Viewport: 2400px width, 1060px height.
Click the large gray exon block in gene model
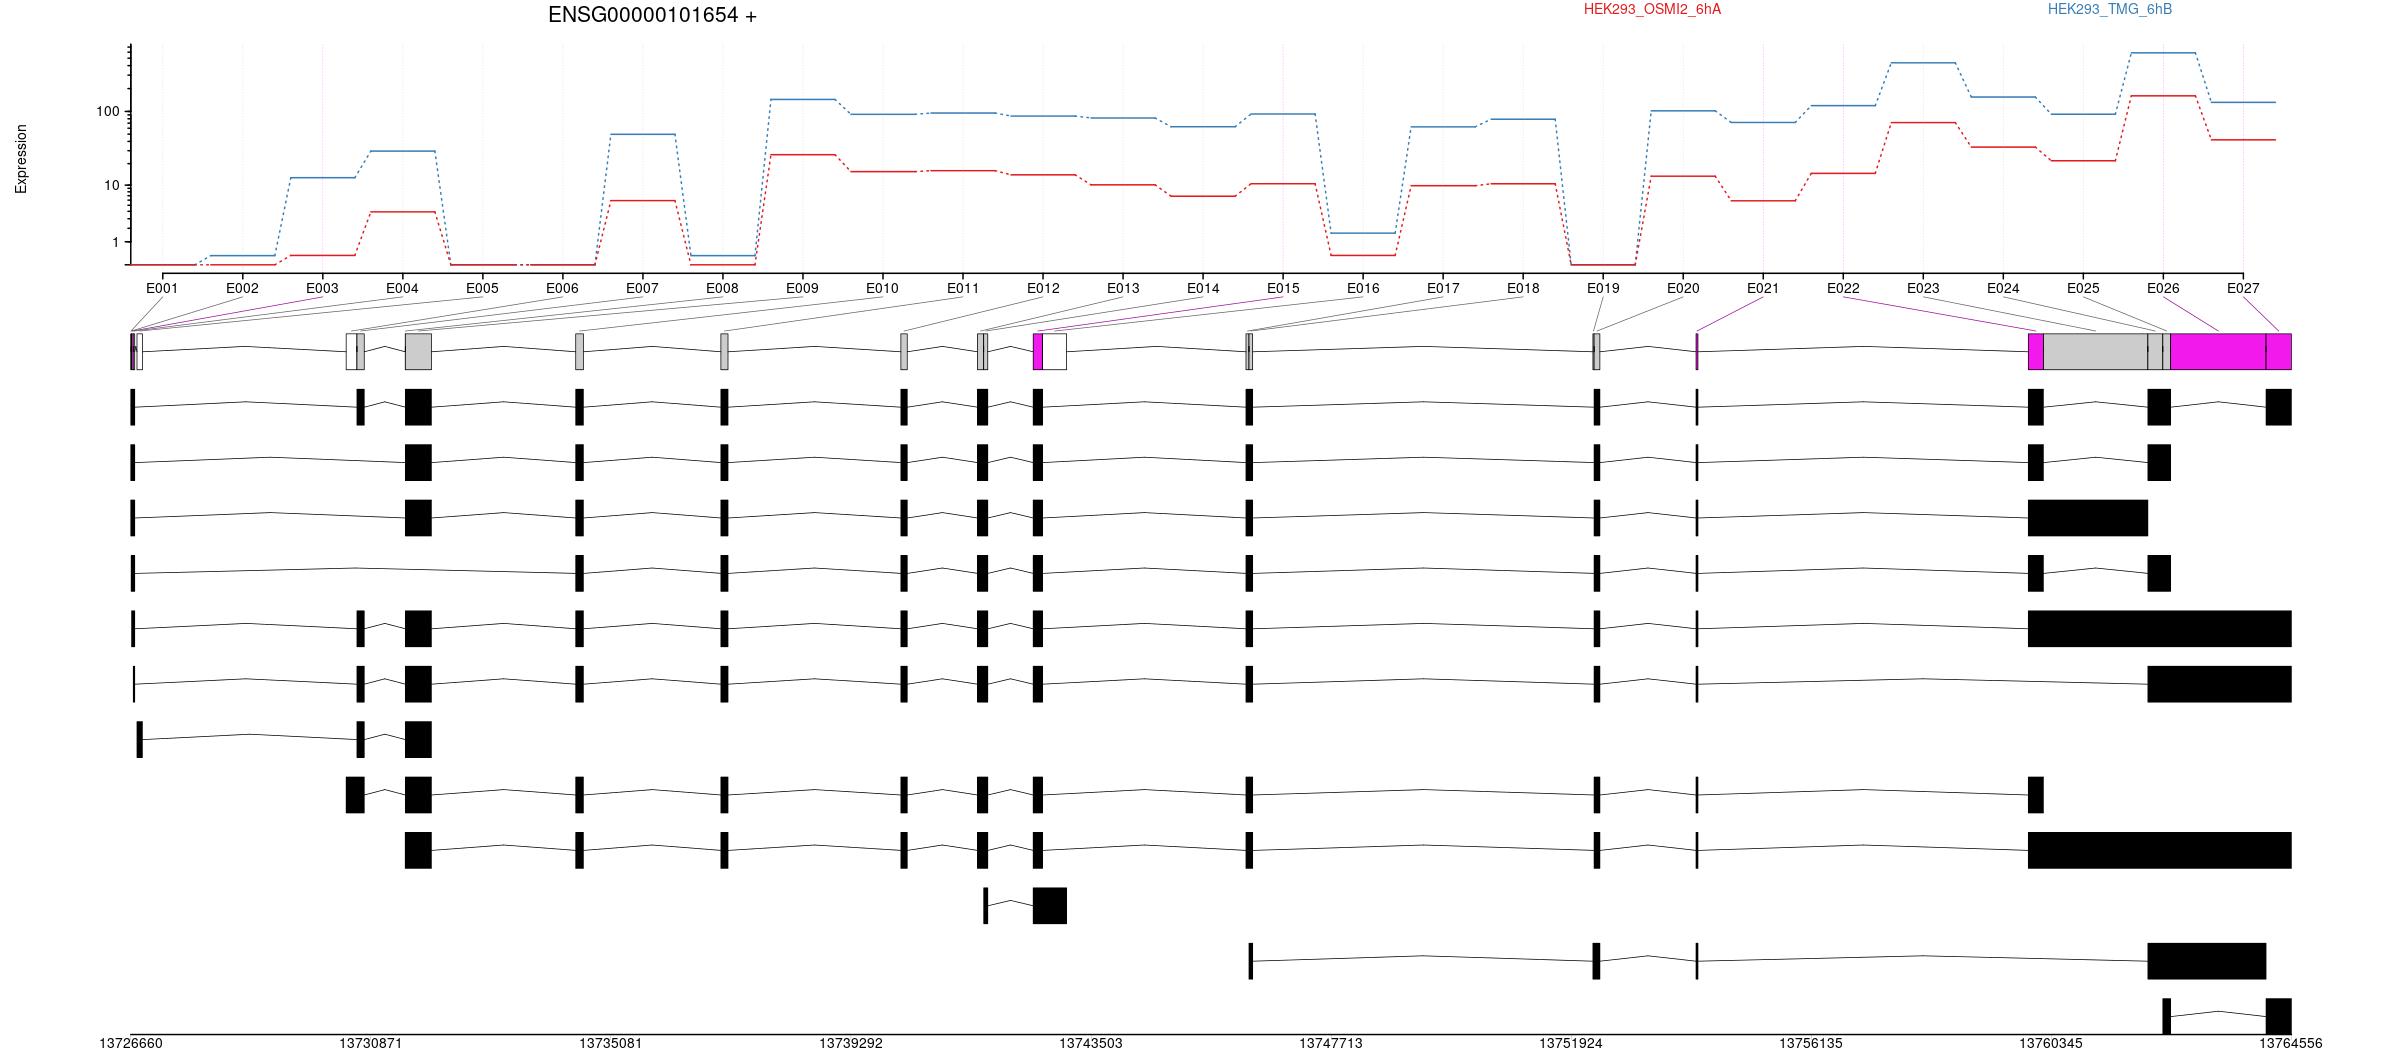[2095, 351]
